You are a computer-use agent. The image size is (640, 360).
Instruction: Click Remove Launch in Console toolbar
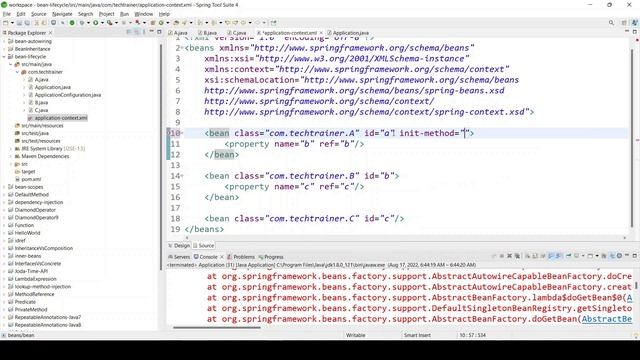click(509, 256)
